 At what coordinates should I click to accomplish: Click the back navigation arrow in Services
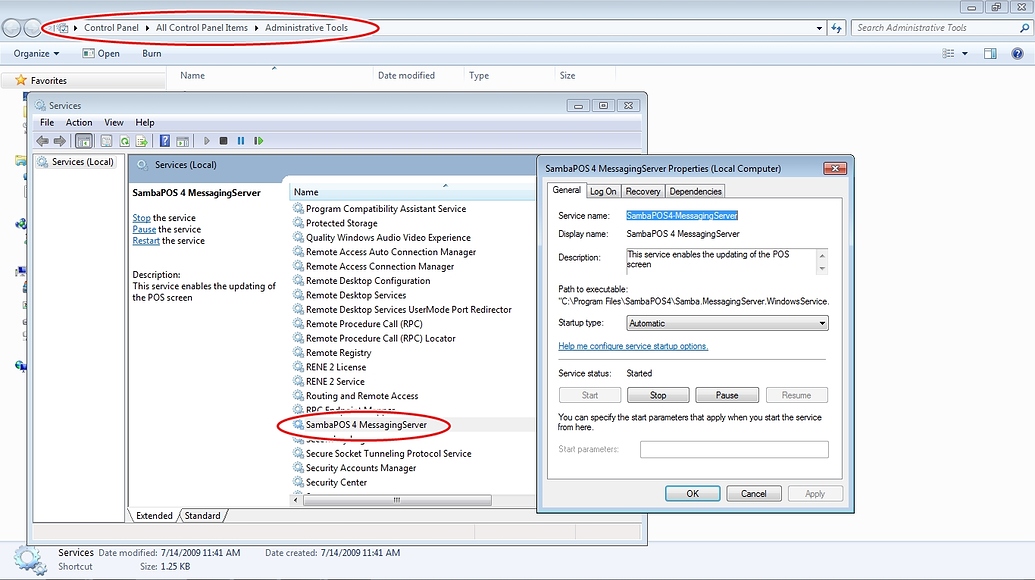41,140
